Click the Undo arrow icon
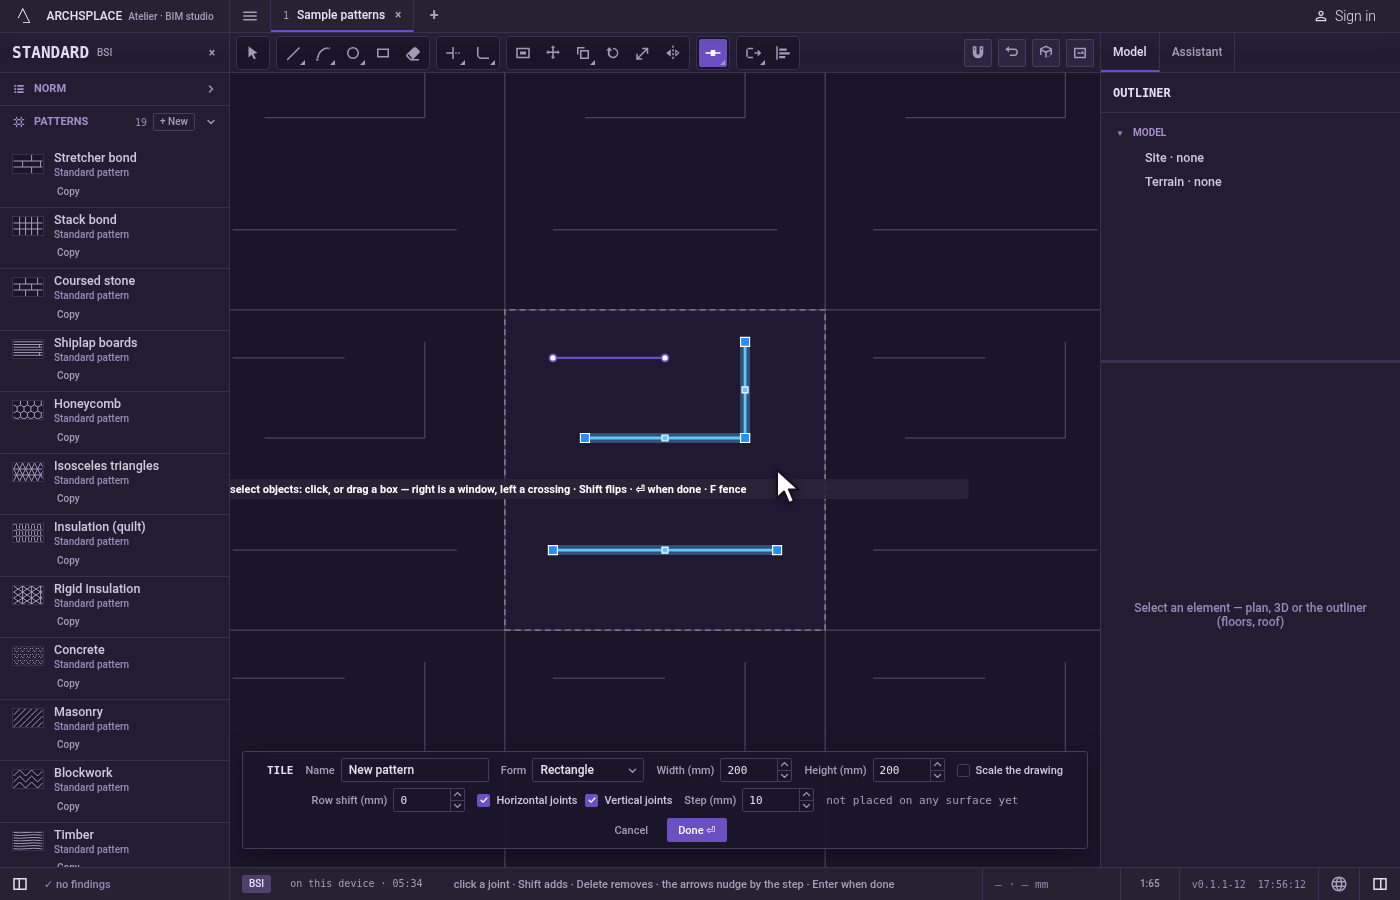 pos(1012,53)
